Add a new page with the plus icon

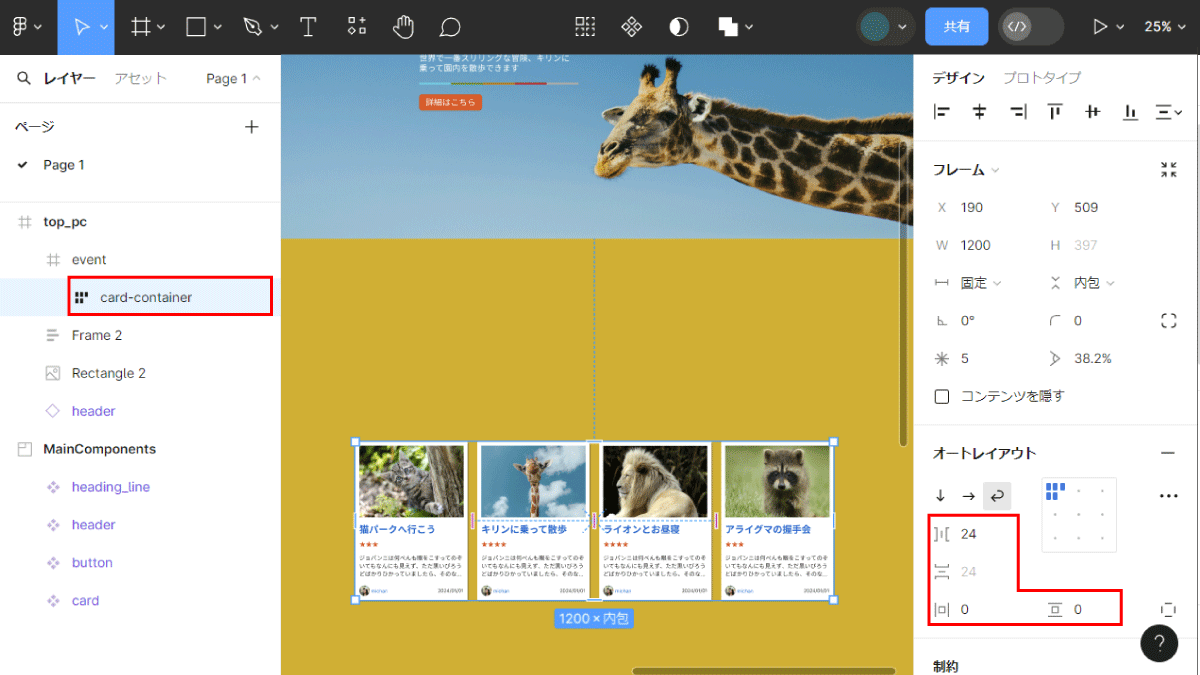(x=252, y=127)
